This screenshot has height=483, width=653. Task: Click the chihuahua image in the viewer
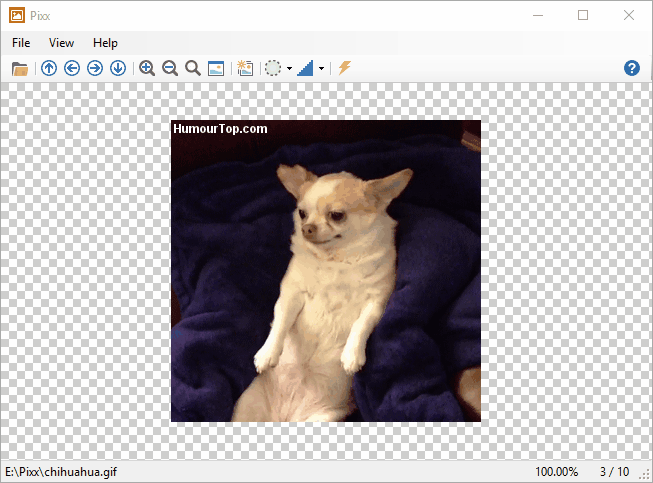pyautogui.click(x=326, y=271)
